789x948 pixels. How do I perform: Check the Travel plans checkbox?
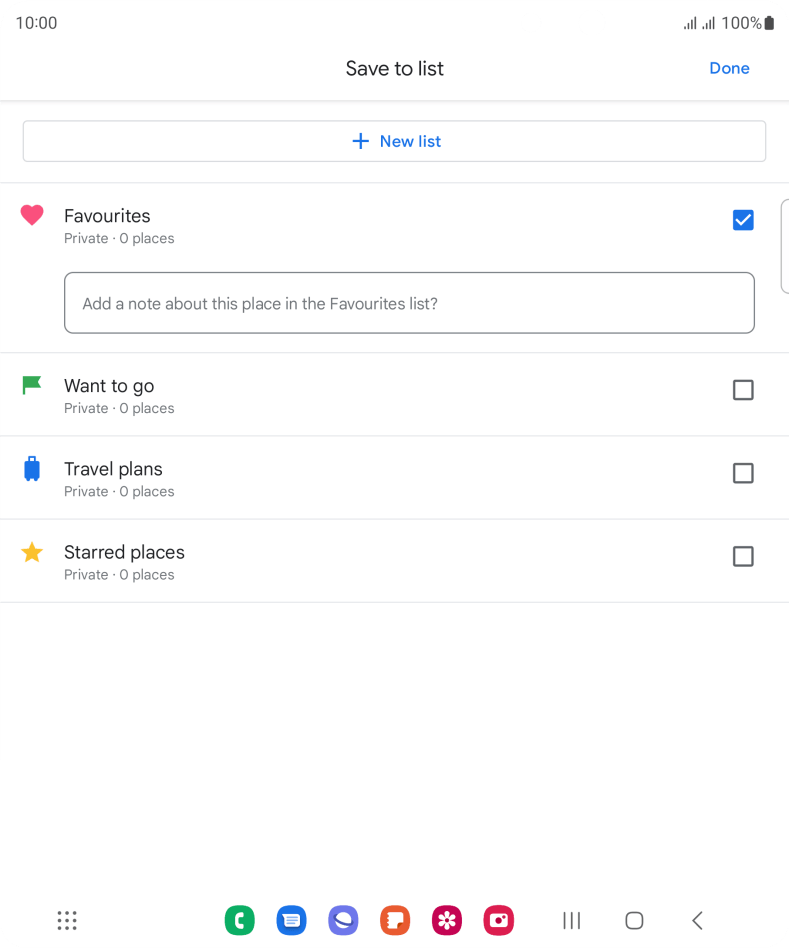[x=743, y=473]
